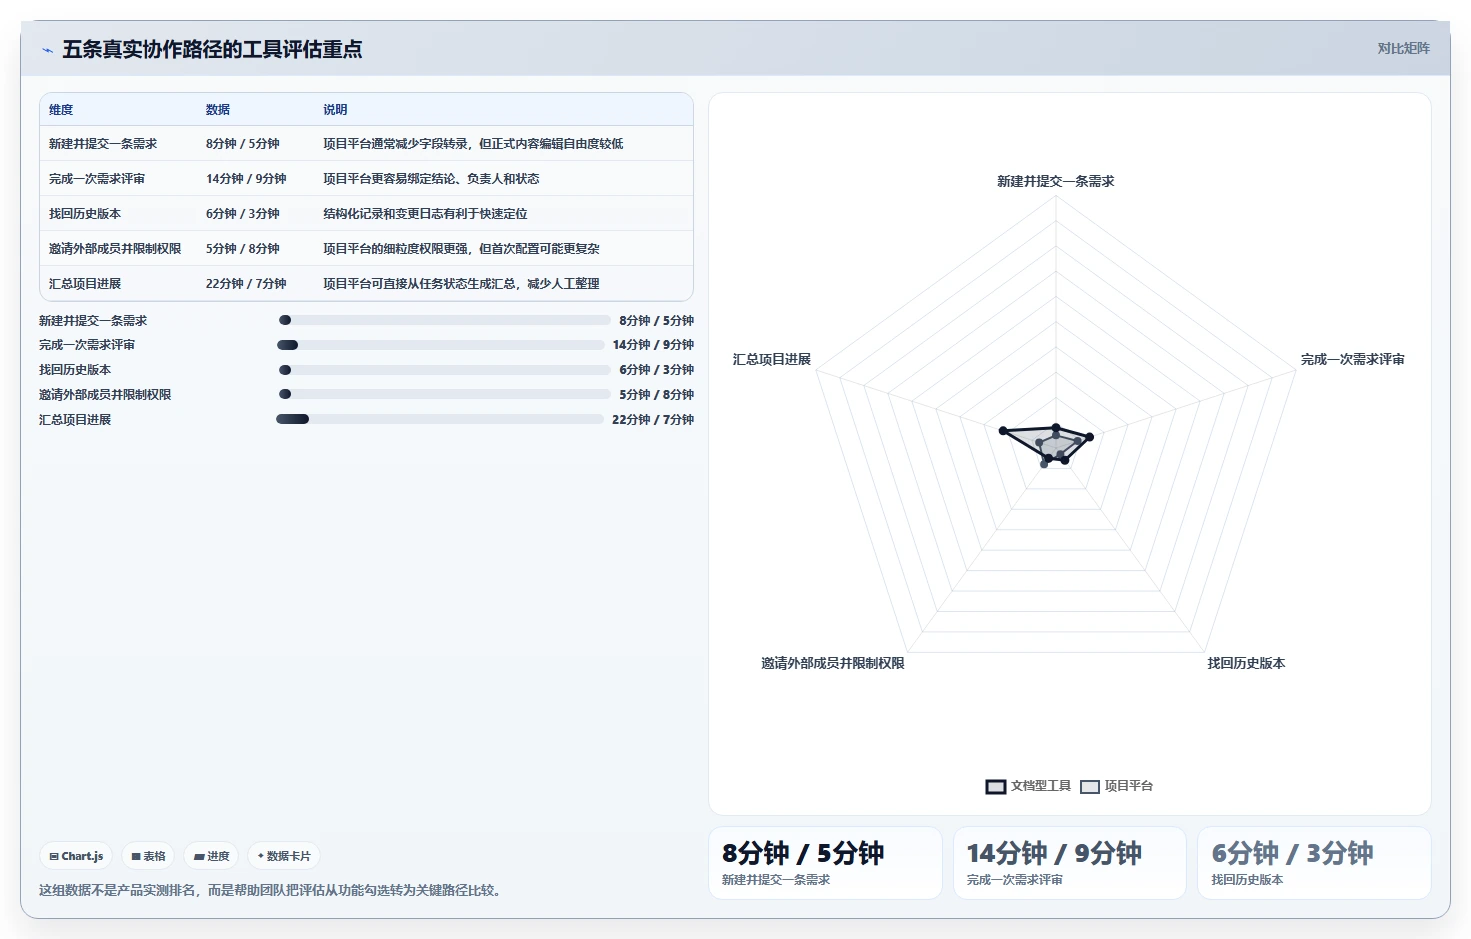
Task: Select the 表格 chip
Action: pyautogui.click(x=148, y=856)
